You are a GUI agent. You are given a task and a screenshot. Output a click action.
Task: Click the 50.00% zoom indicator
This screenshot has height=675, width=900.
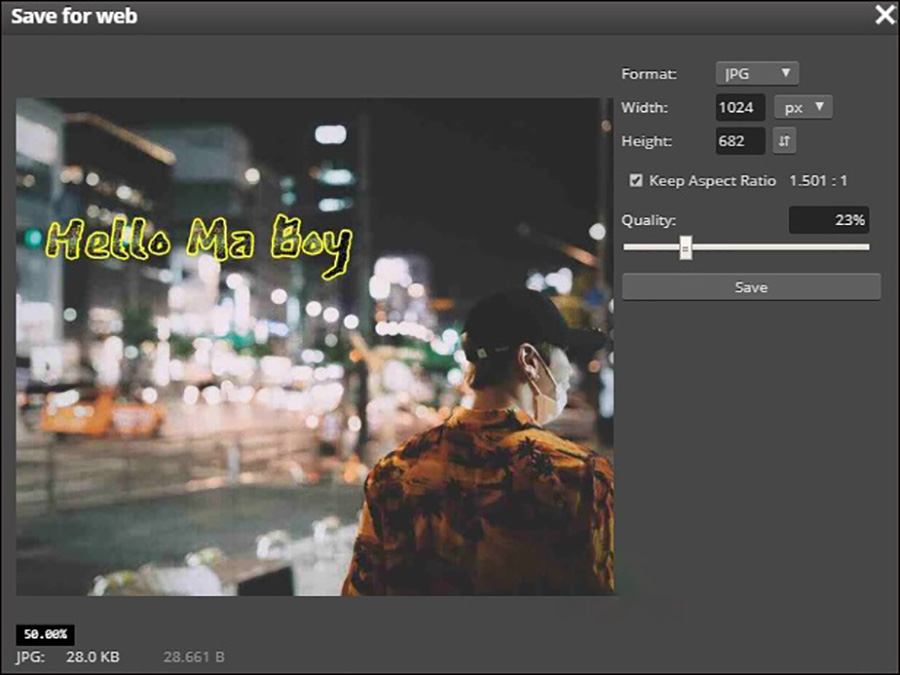click(45, 635)
